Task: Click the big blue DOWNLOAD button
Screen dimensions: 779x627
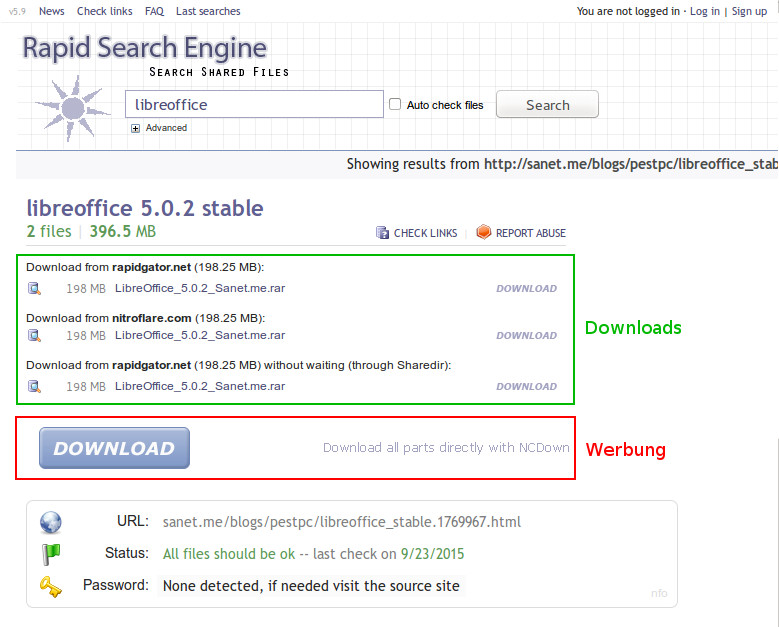Action: coord(114,449)
